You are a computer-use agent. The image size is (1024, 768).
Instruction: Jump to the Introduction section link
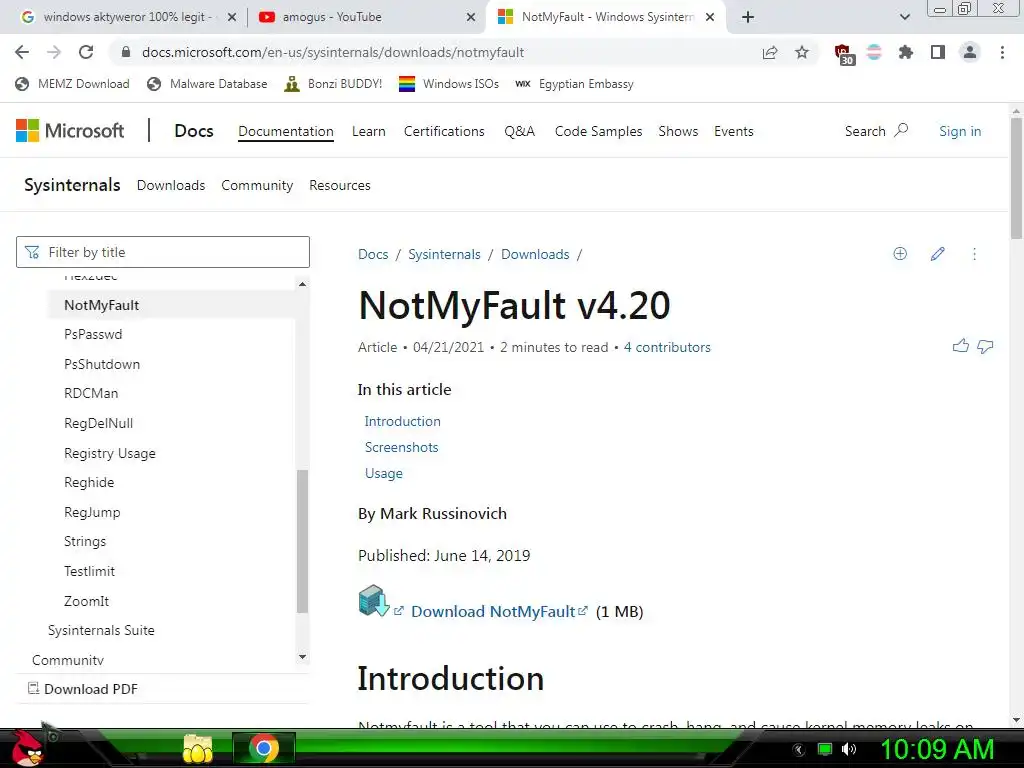pos(402,421)
